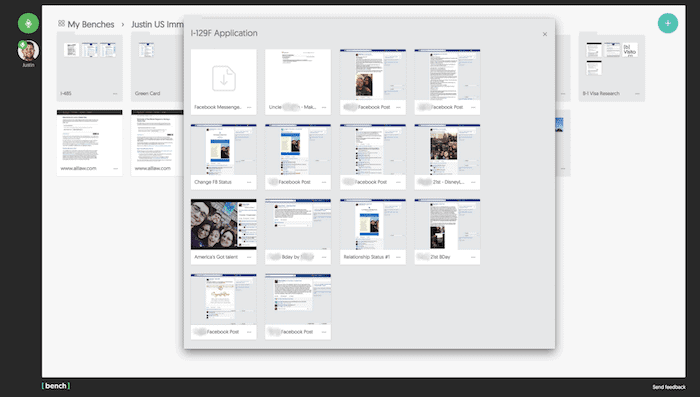
Task: Add new item with teal plus button
Action: point(668,23)
